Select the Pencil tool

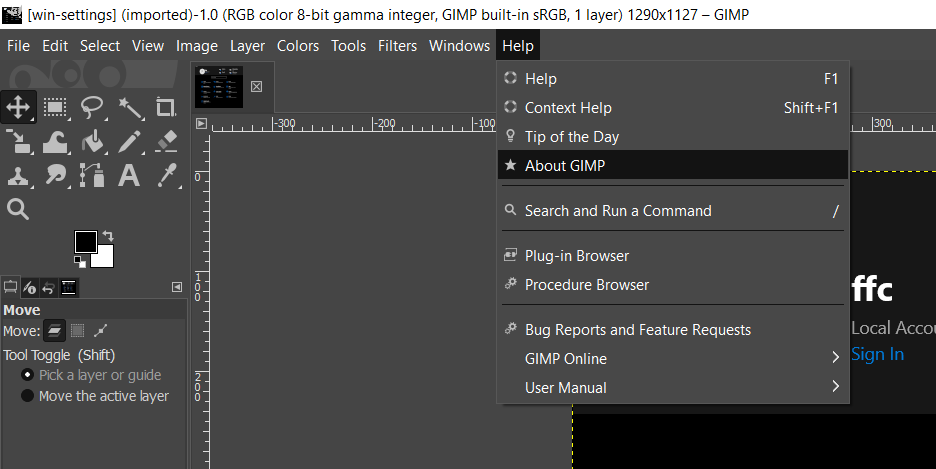pyautogui.click(x=130, y=142)
